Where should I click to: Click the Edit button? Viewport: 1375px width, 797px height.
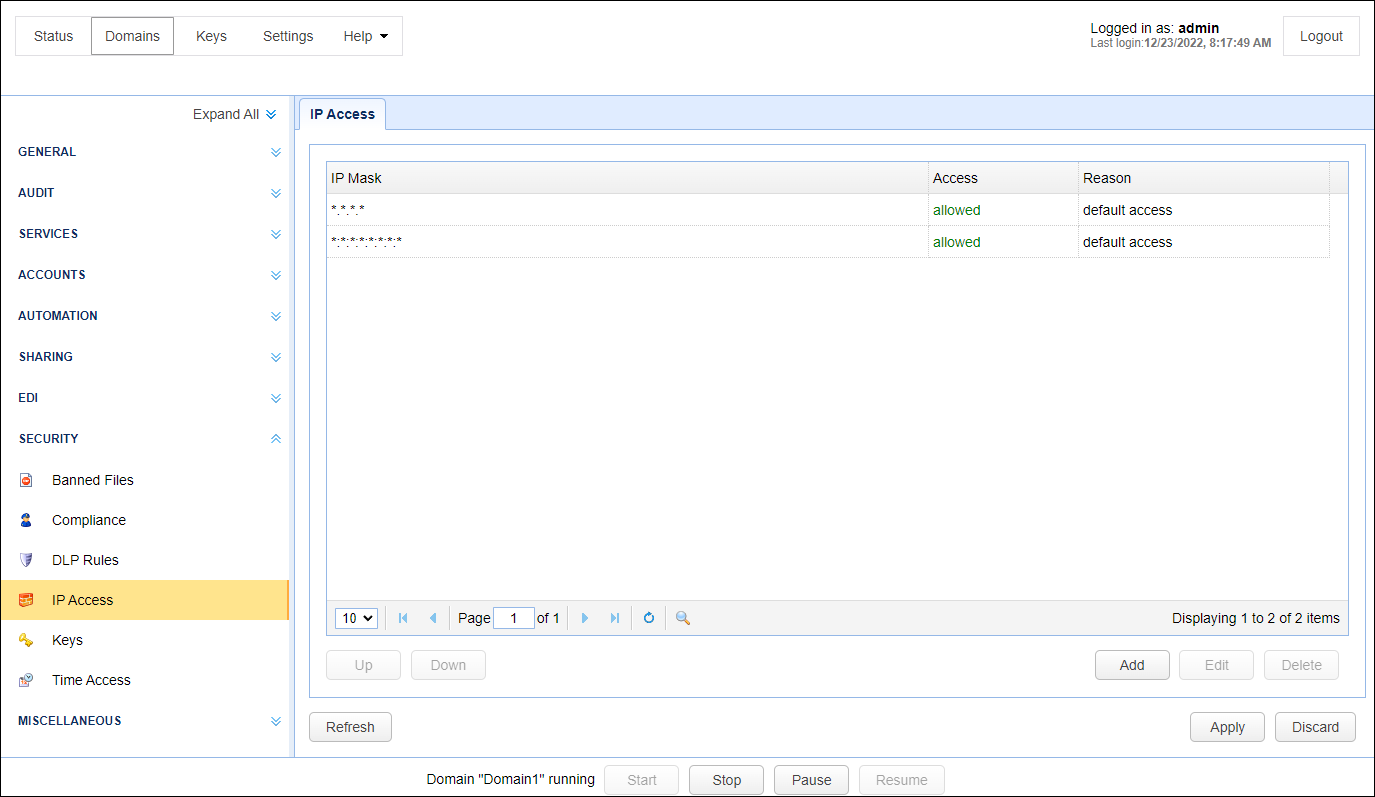(1216, 665)
